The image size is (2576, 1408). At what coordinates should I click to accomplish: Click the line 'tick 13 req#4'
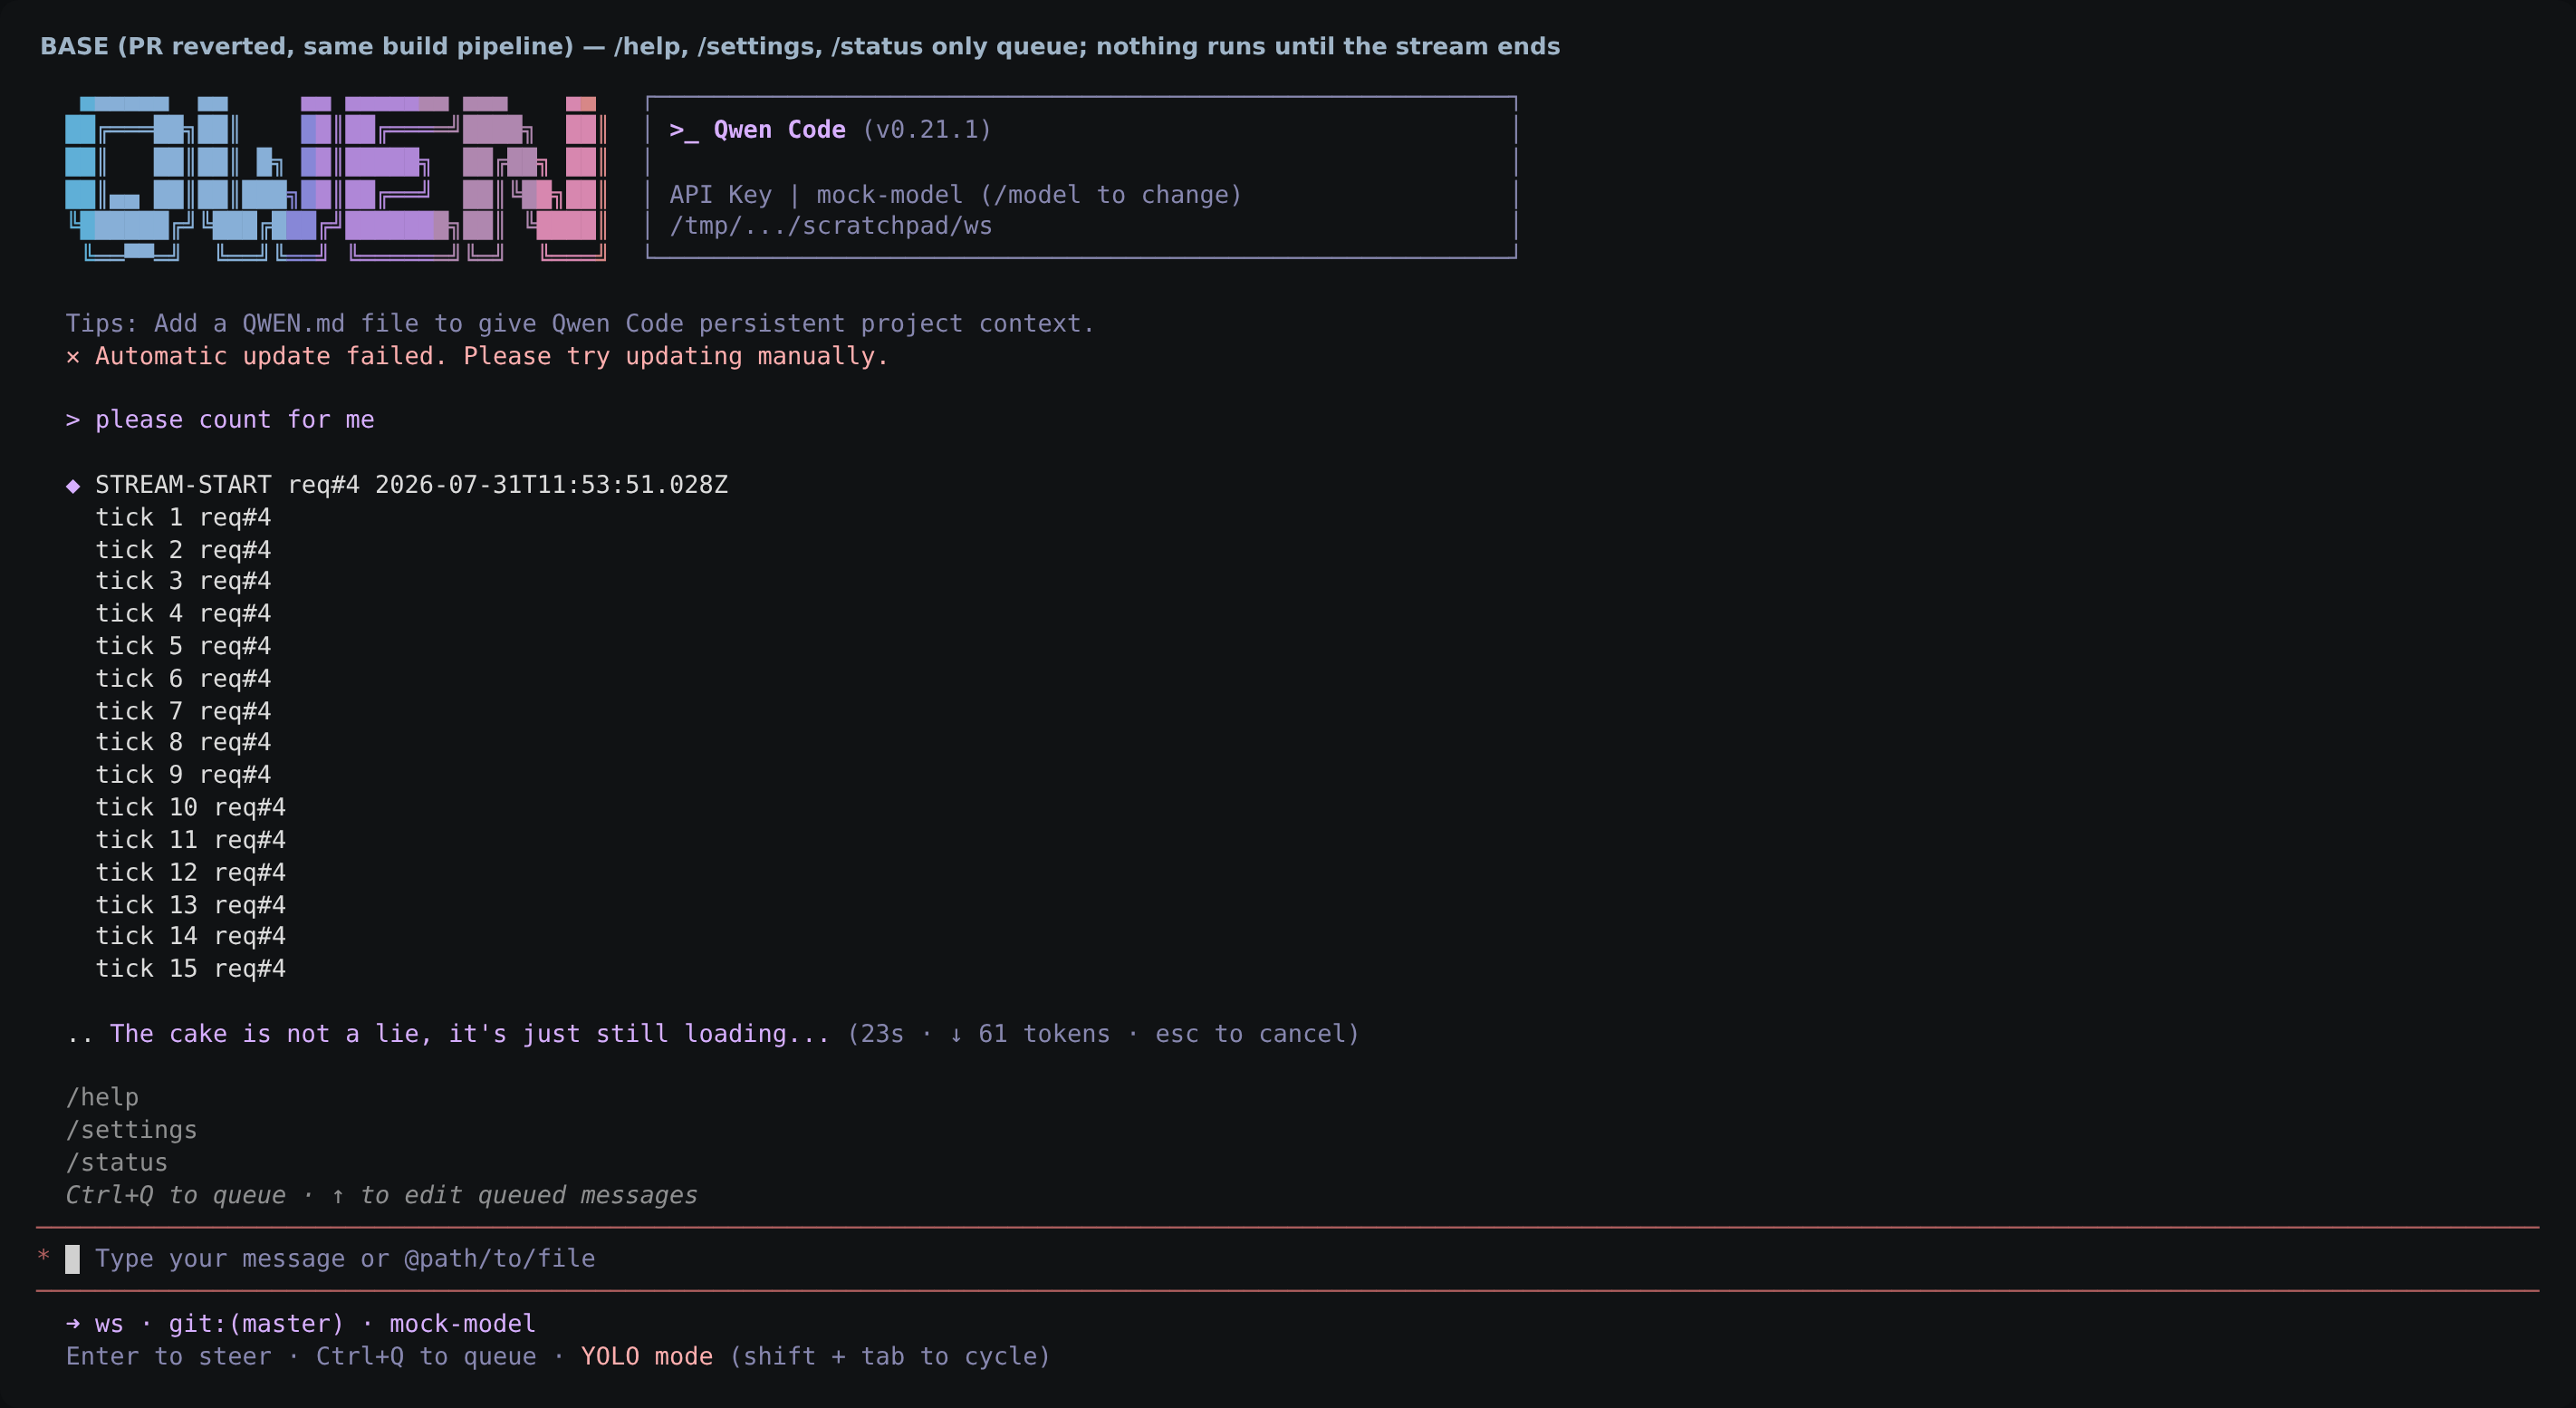pyautogui.click(x=190, y=905)
